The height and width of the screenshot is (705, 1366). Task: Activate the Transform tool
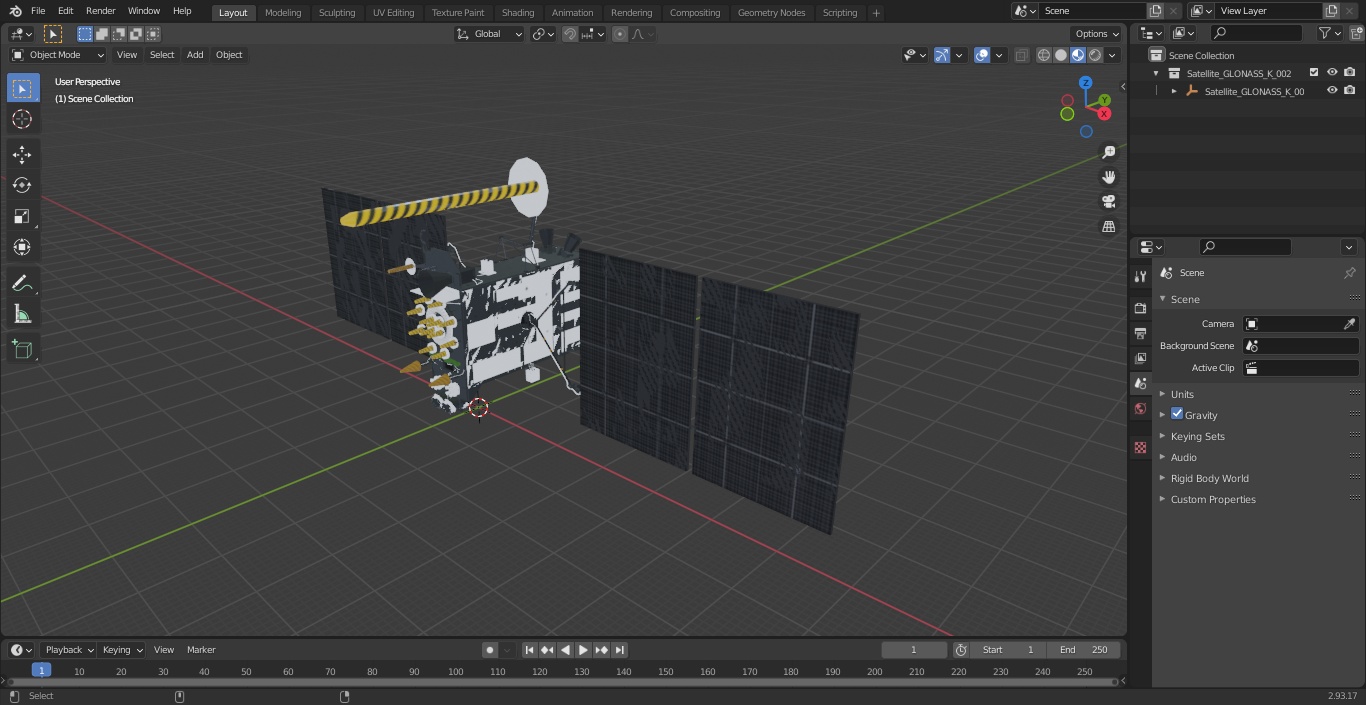click(22, 247)
